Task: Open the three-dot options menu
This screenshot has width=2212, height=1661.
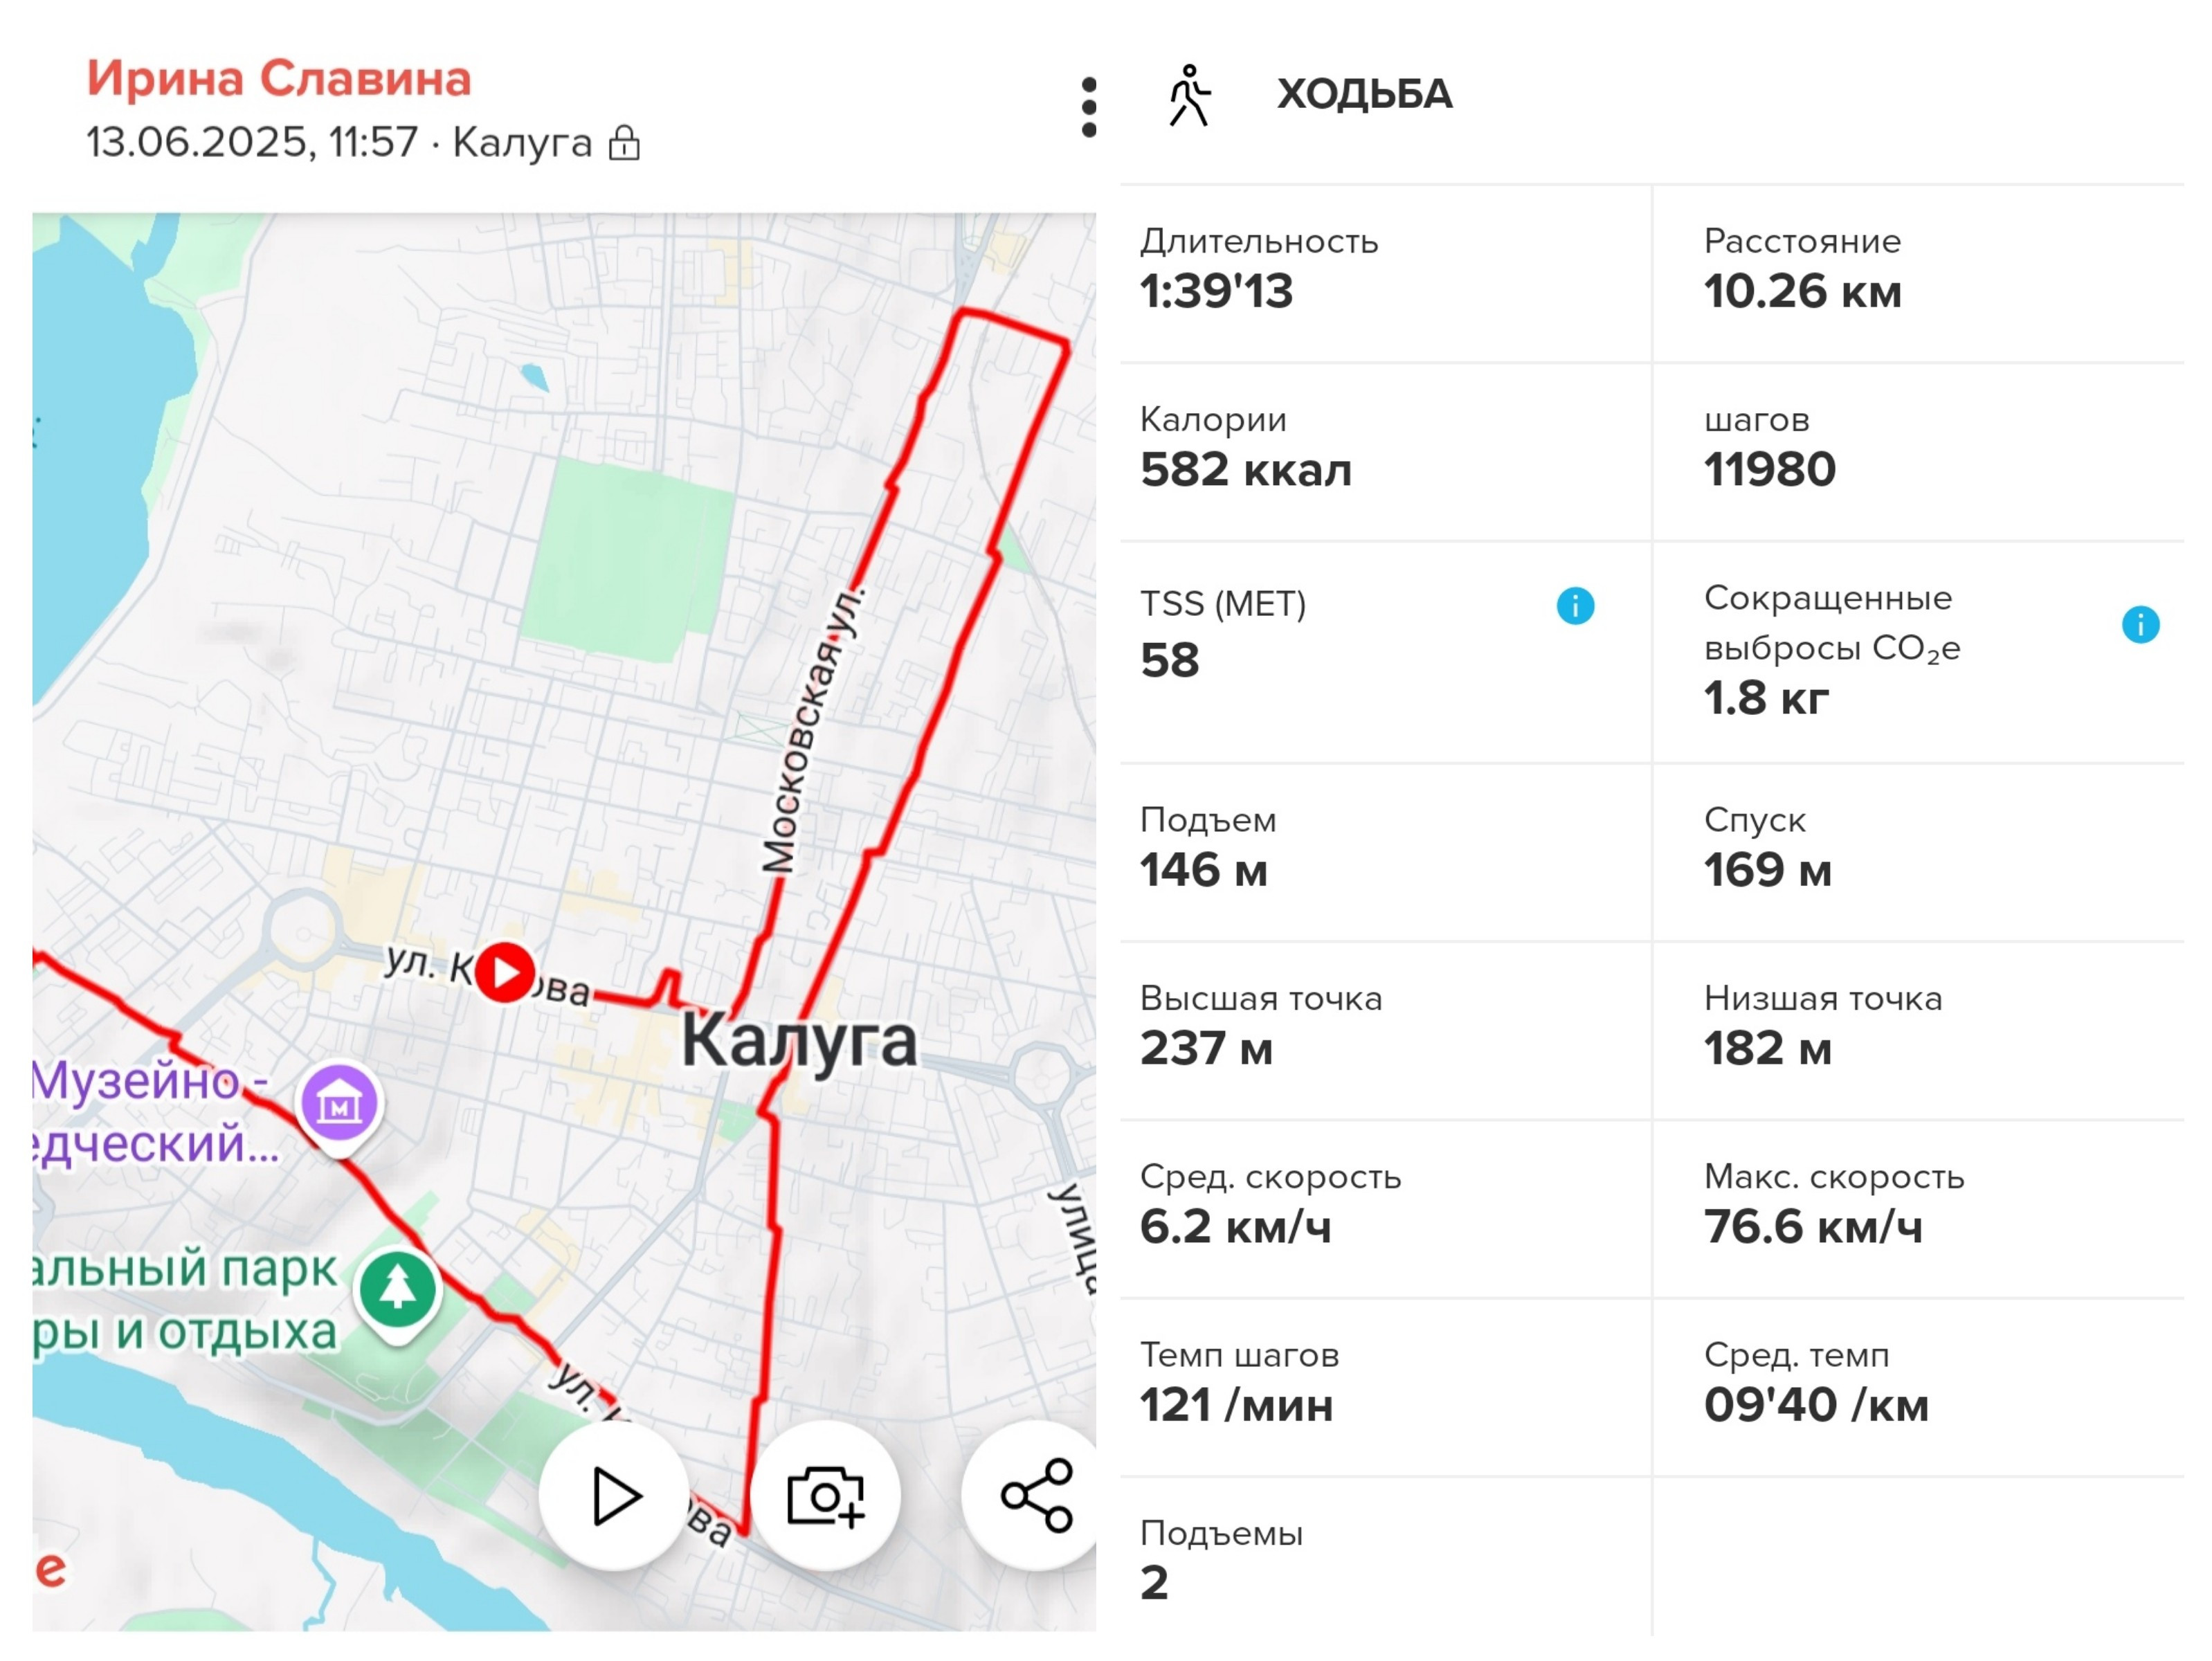Action: [1089, 107]
